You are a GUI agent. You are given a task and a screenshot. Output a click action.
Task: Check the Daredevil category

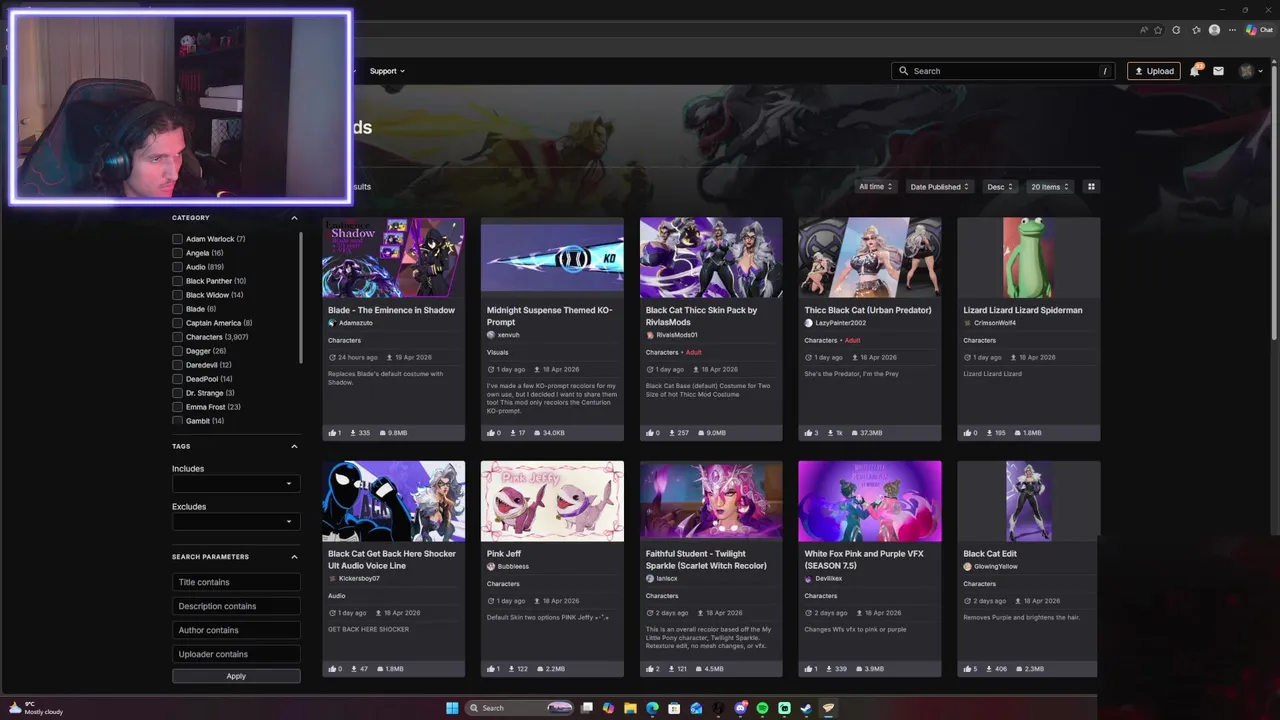point(177,365)
